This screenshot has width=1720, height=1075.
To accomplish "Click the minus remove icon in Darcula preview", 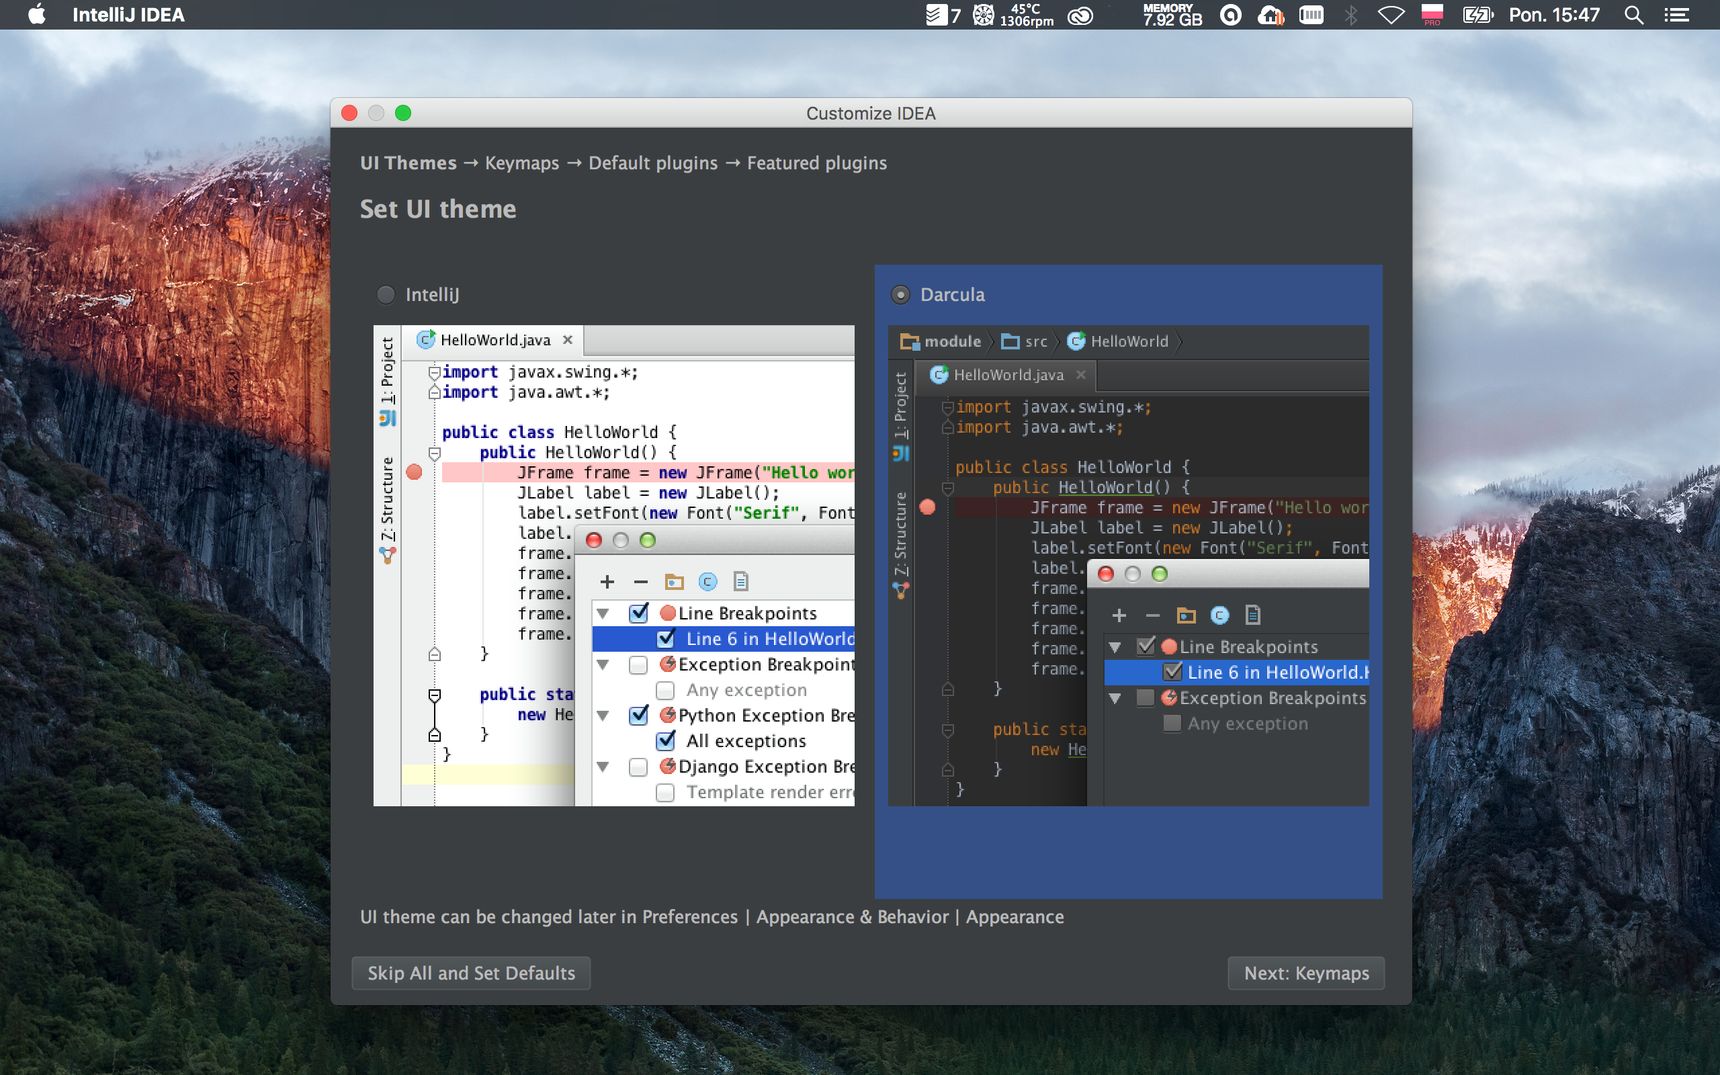I will tap(1153, 615).
